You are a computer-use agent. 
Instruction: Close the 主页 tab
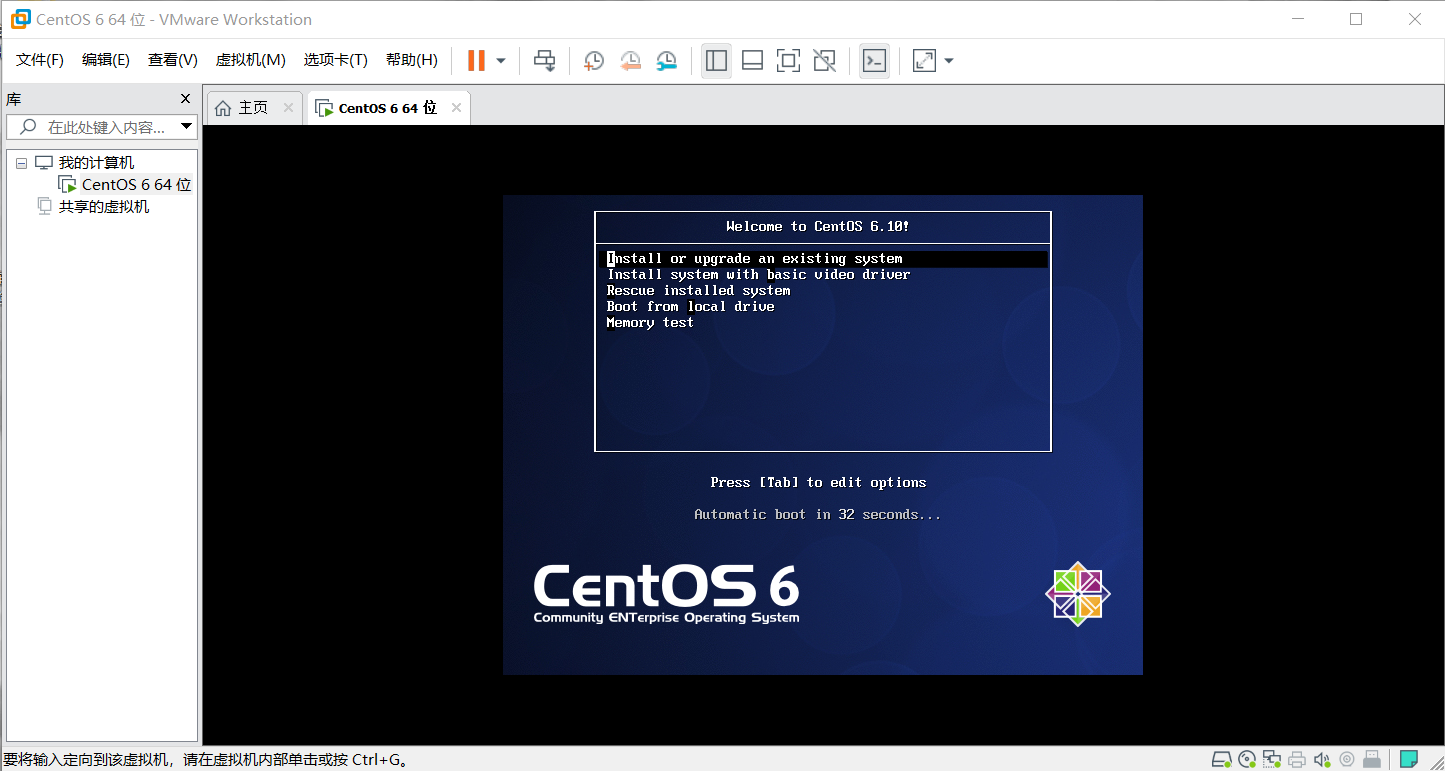pos(288,108)
